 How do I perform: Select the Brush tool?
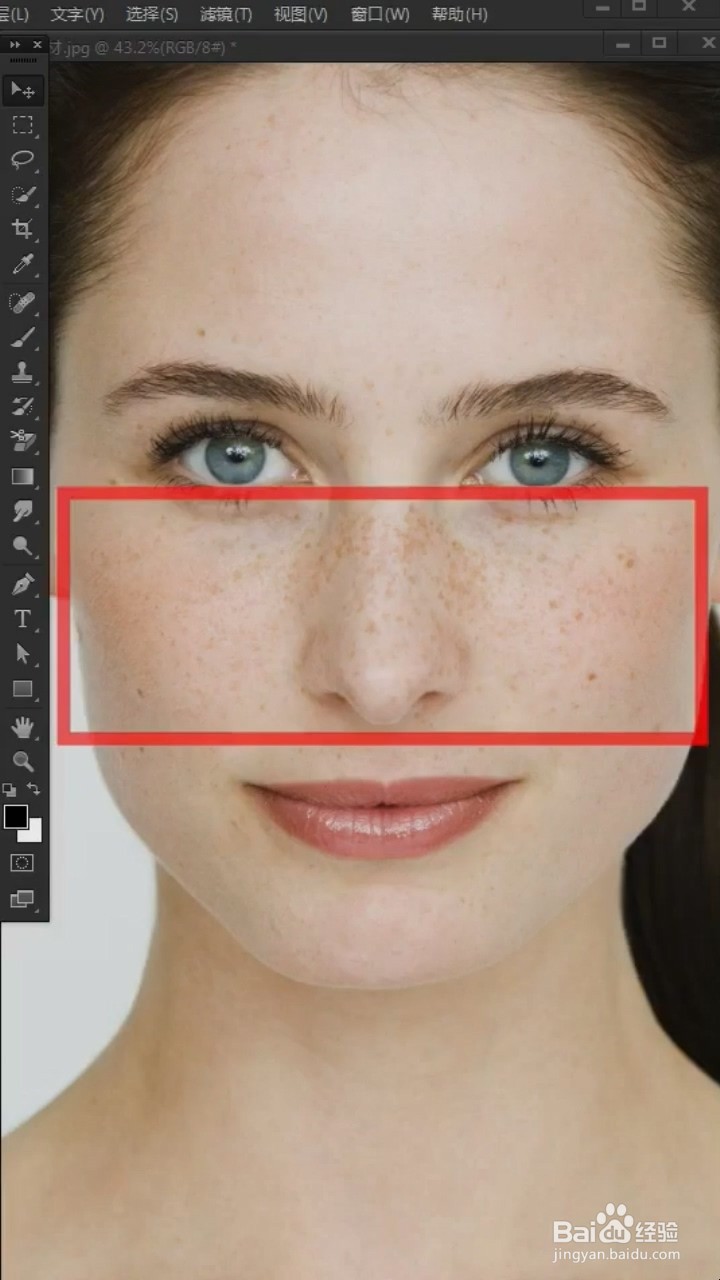click(x=22, y=337)
